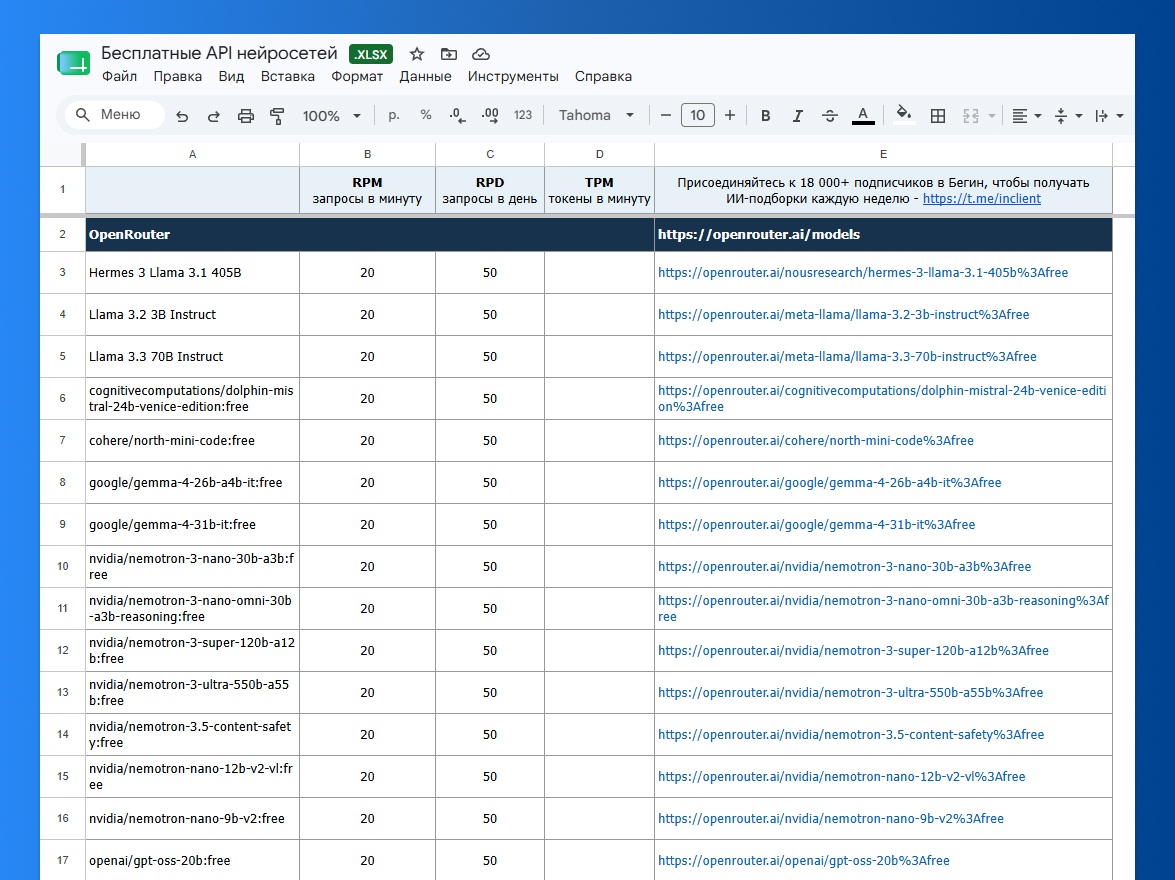This screenshot has height=880, width=1175.
Task: Select the TPM токены в минуту header cell
Action: point(599,190)
